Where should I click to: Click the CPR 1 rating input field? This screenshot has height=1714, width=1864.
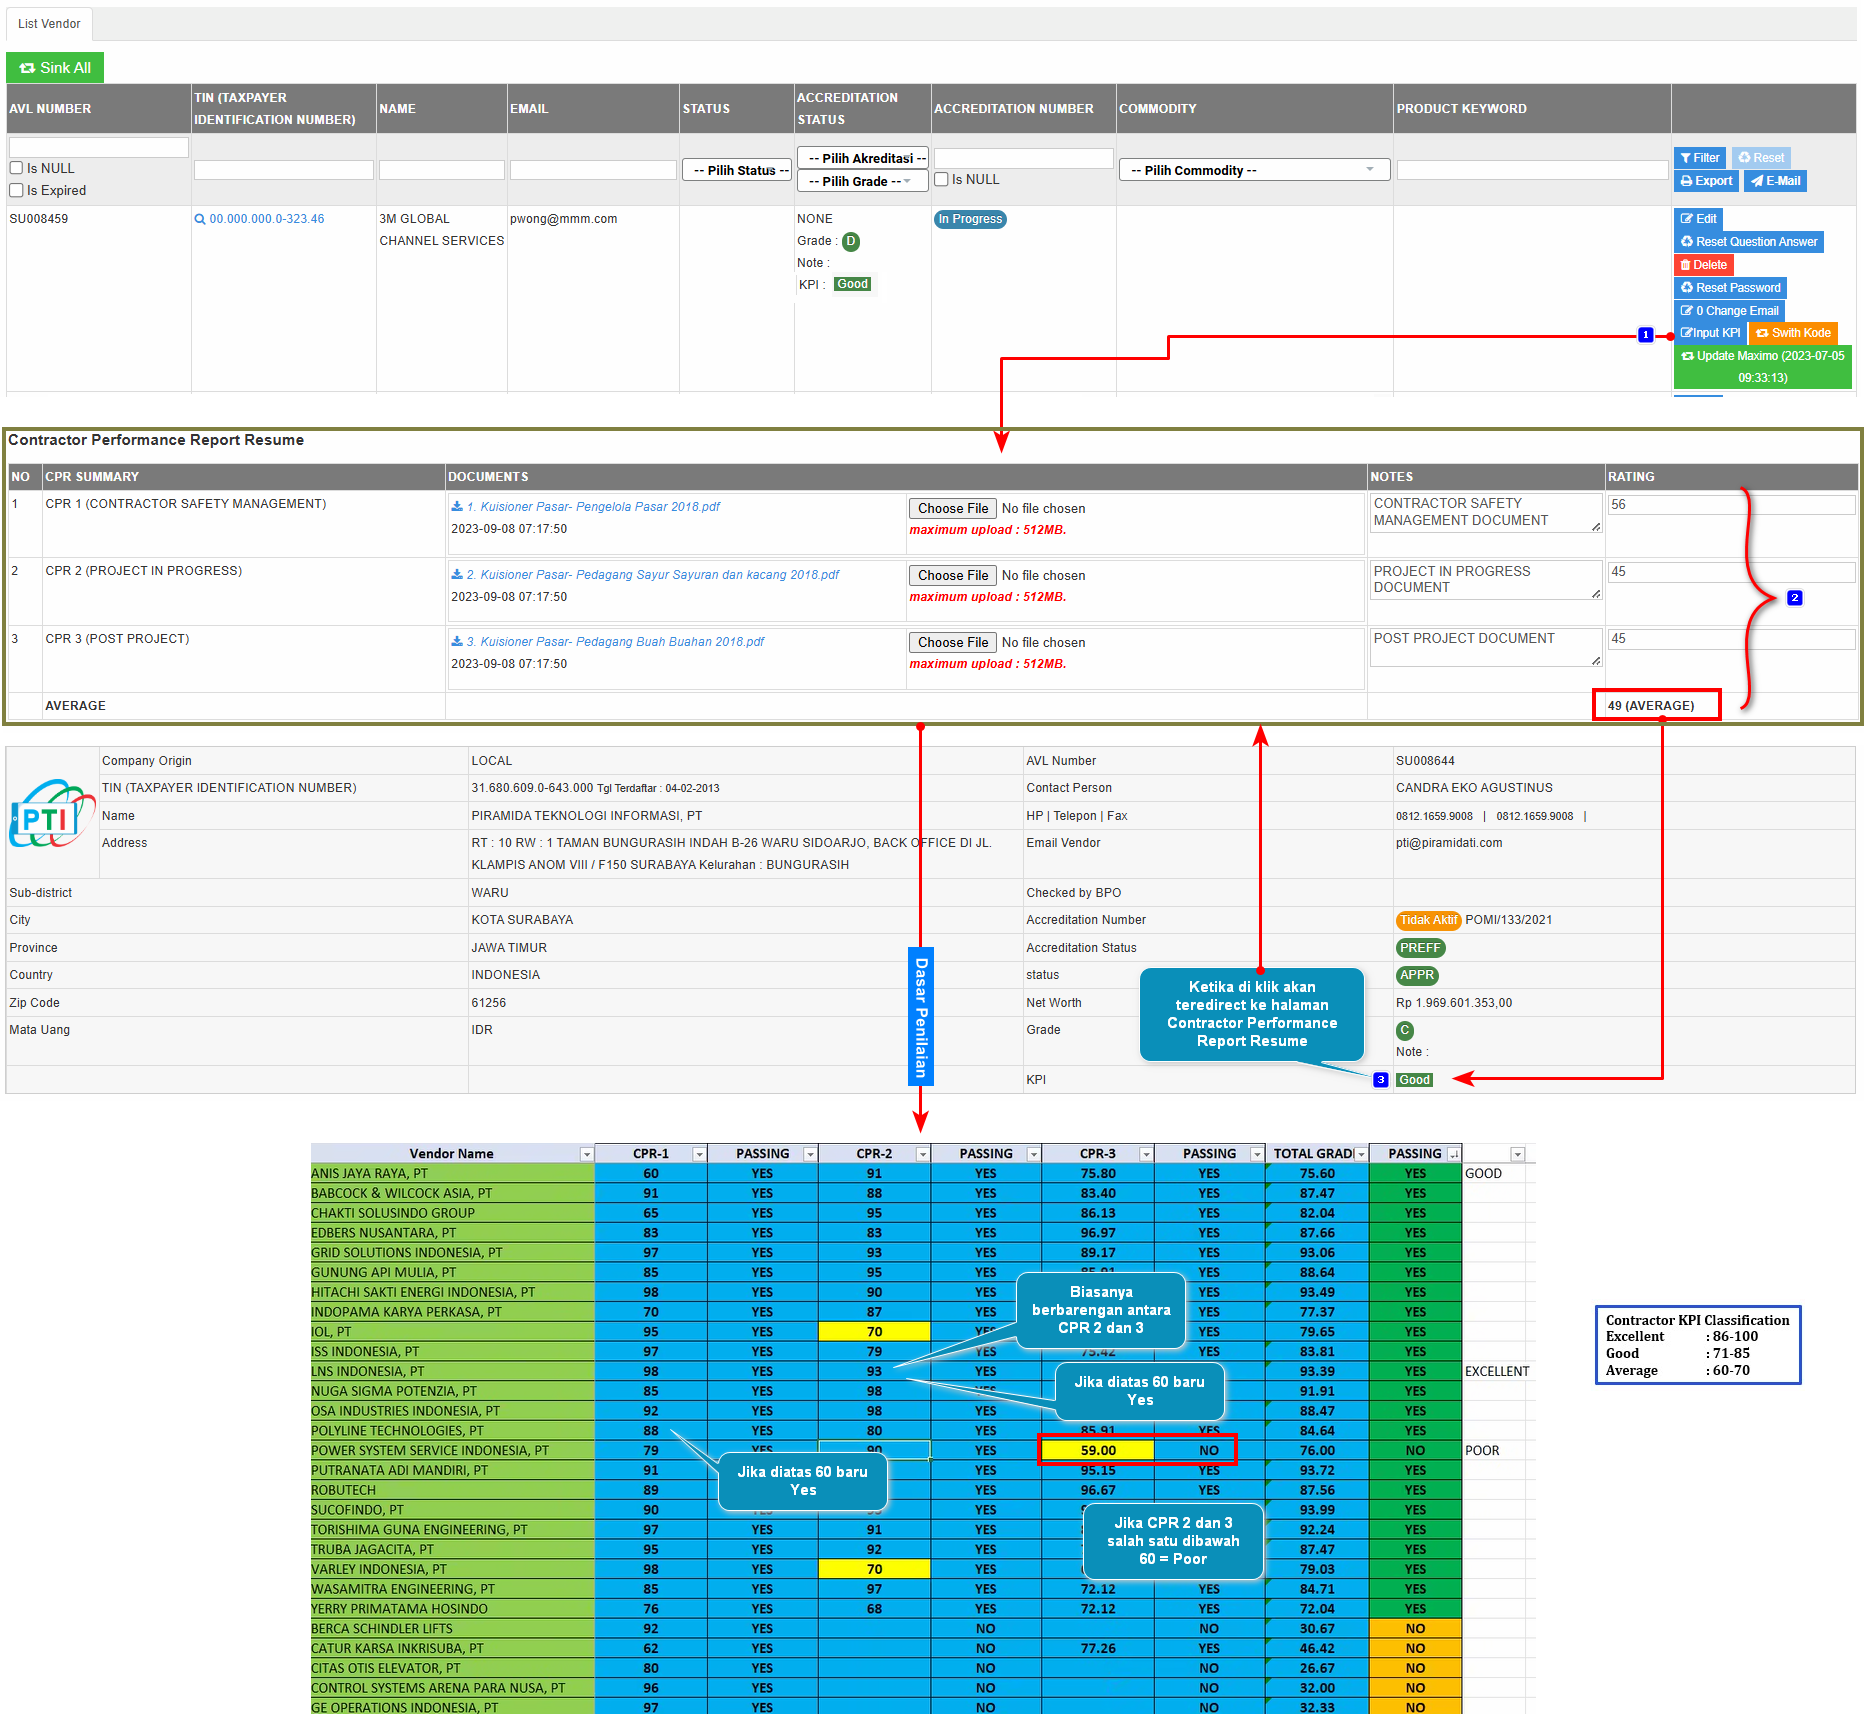pos(1730,505)
